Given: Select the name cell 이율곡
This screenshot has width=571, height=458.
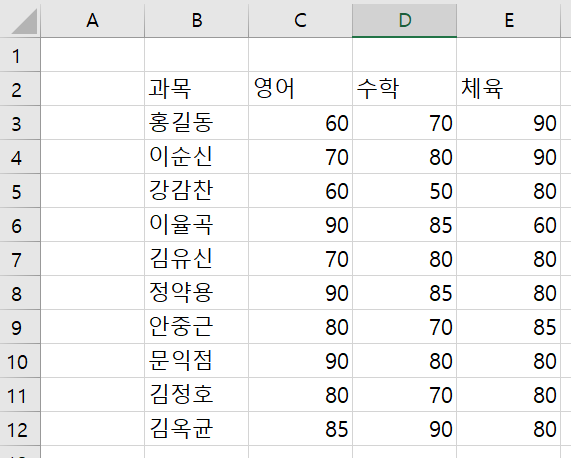Looking at the screenshot, I should (x=197, y=225).
